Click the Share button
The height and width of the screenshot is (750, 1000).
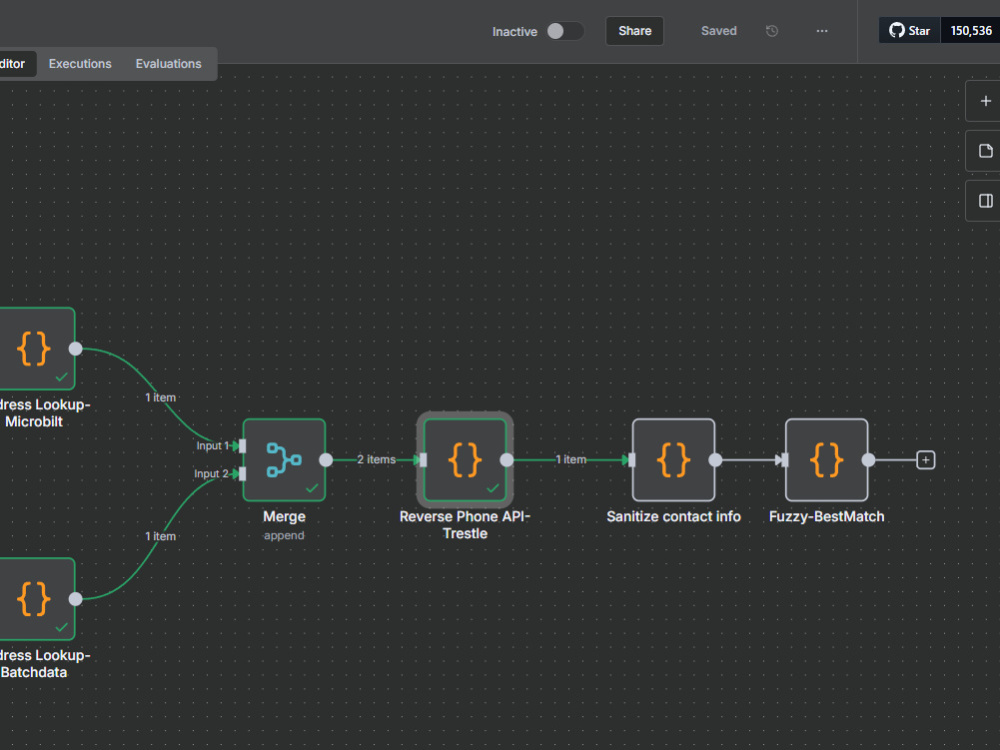click(635, 31)
